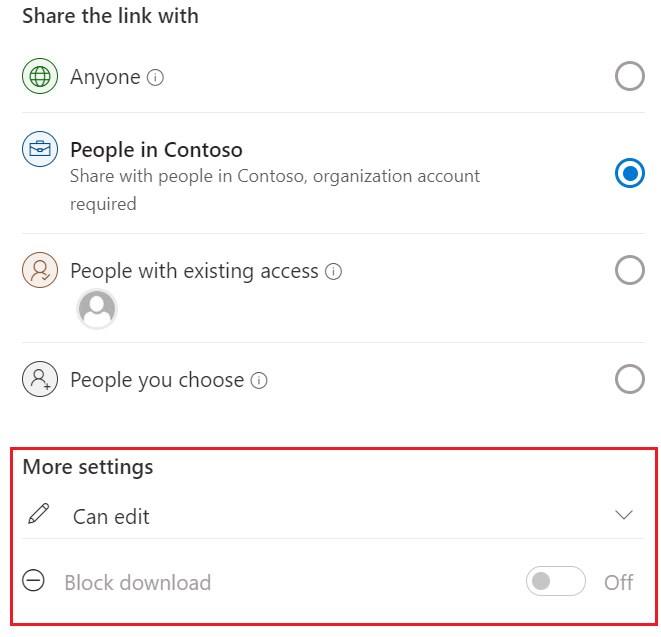Select the People you choose radio button
The image size is (661, 637).
pos(630,379)
